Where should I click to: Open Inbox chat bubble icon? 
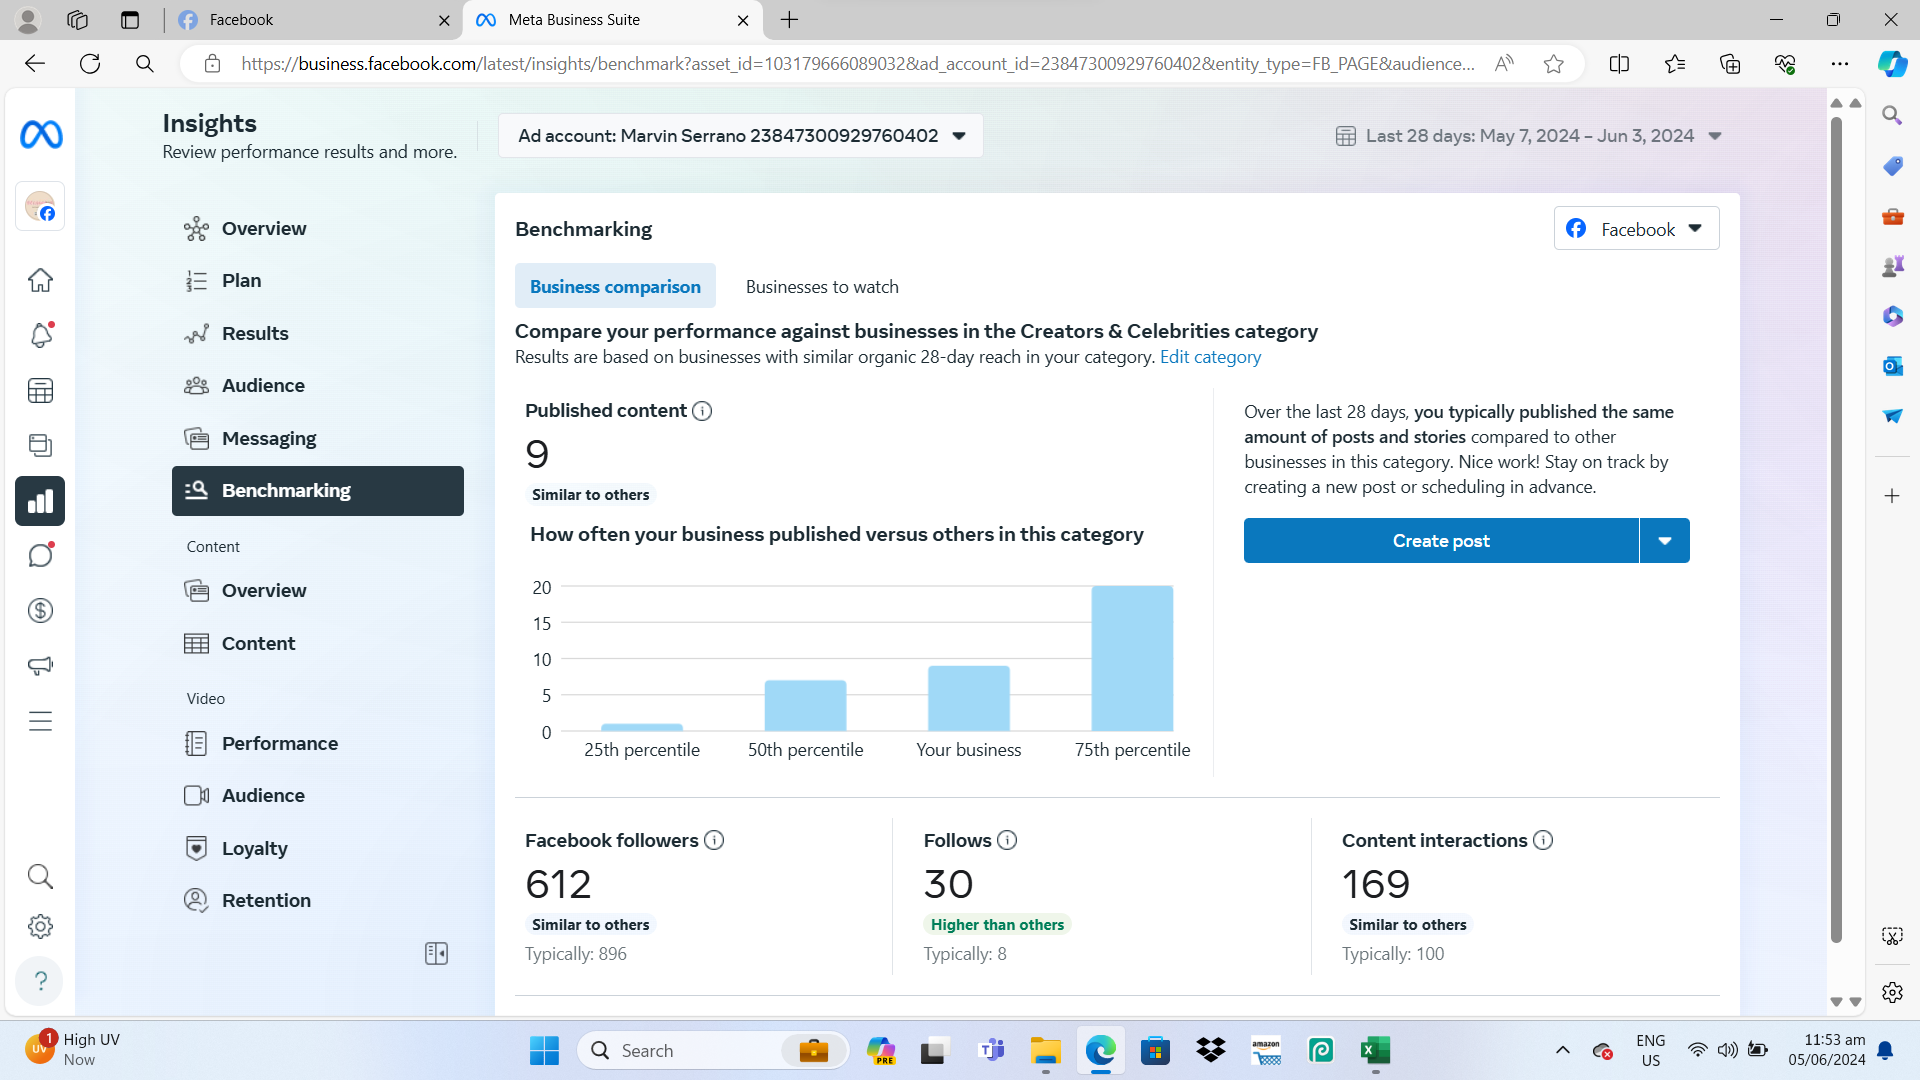tap(40, 555)
